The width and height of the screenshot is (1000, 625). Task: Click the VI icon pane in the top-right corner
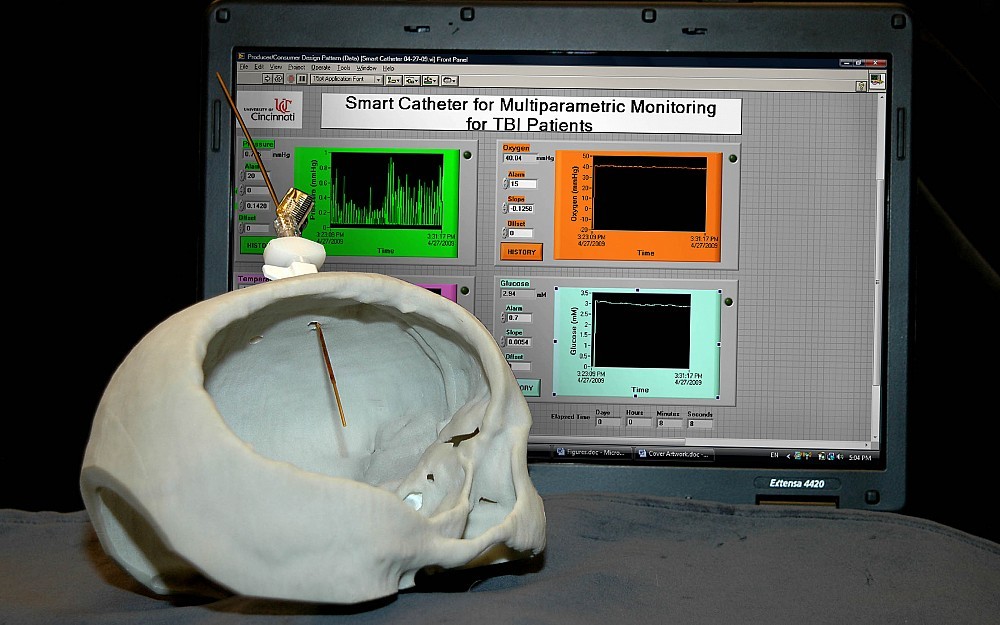pos(877,82)
